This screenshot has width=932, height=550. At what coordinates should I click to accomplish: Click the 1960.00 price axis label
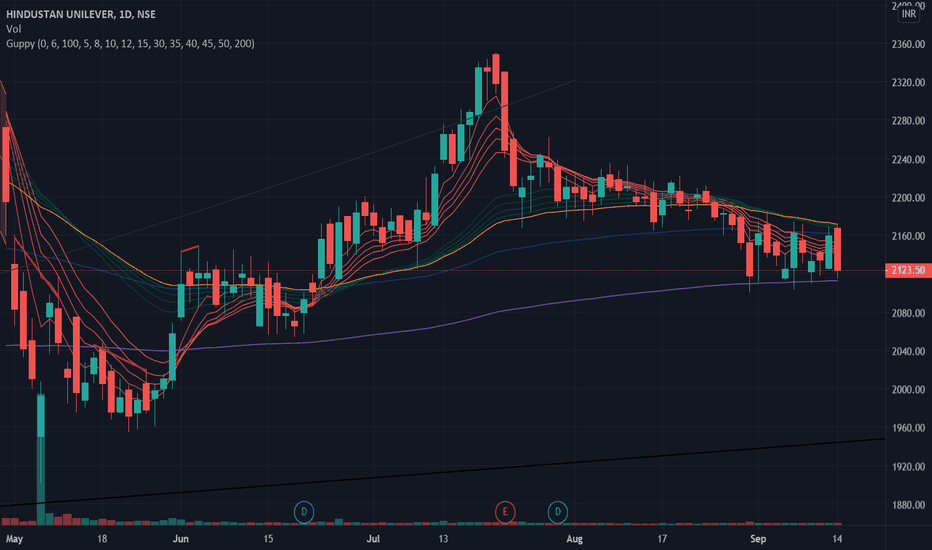[x=908, y=428]
